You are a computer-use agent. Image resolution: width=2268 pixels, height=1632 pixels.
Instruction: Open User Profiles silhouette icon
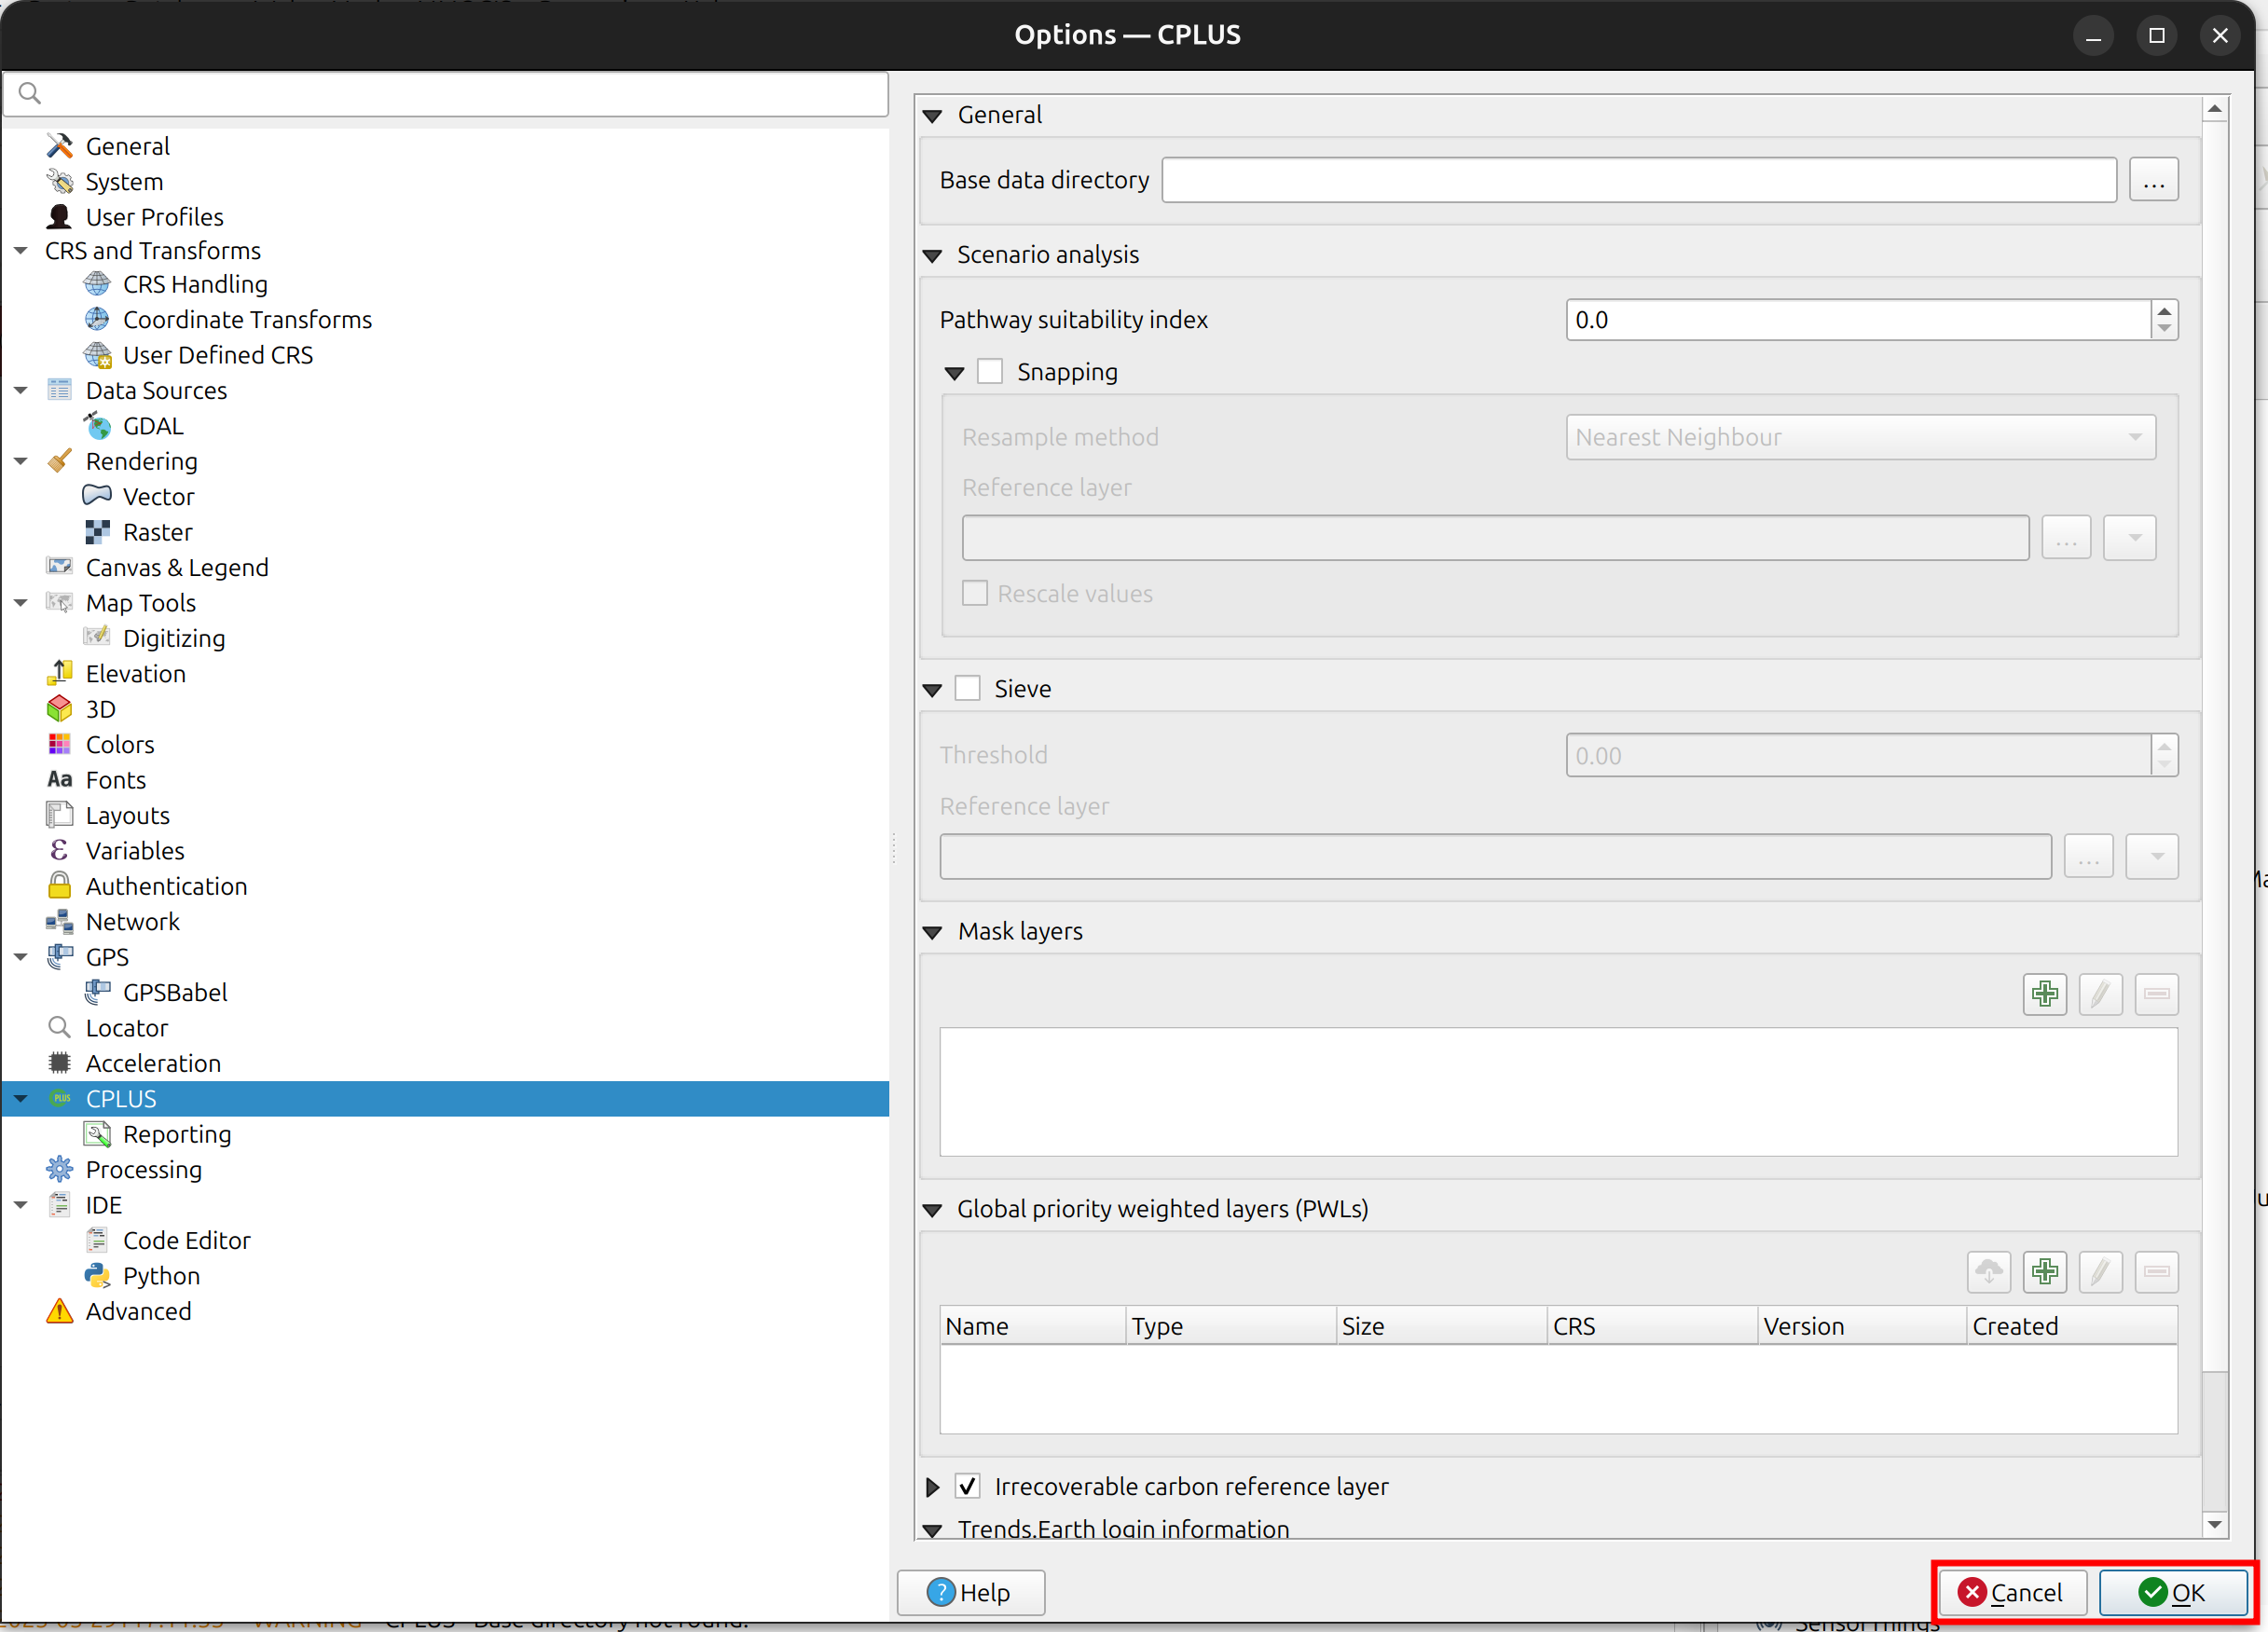coord(60,217)
